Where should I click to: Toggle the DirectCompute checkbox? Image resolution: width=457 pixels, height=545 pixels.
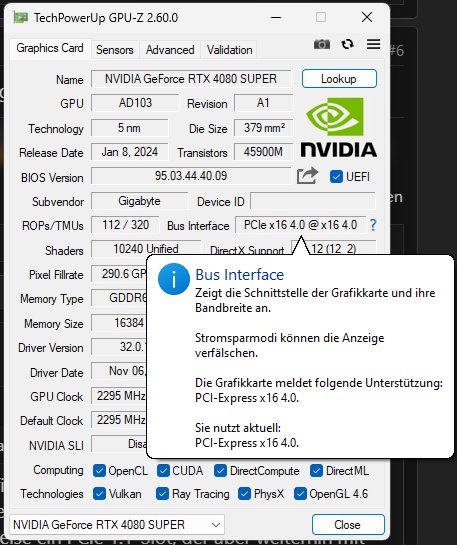click(220, 471)
